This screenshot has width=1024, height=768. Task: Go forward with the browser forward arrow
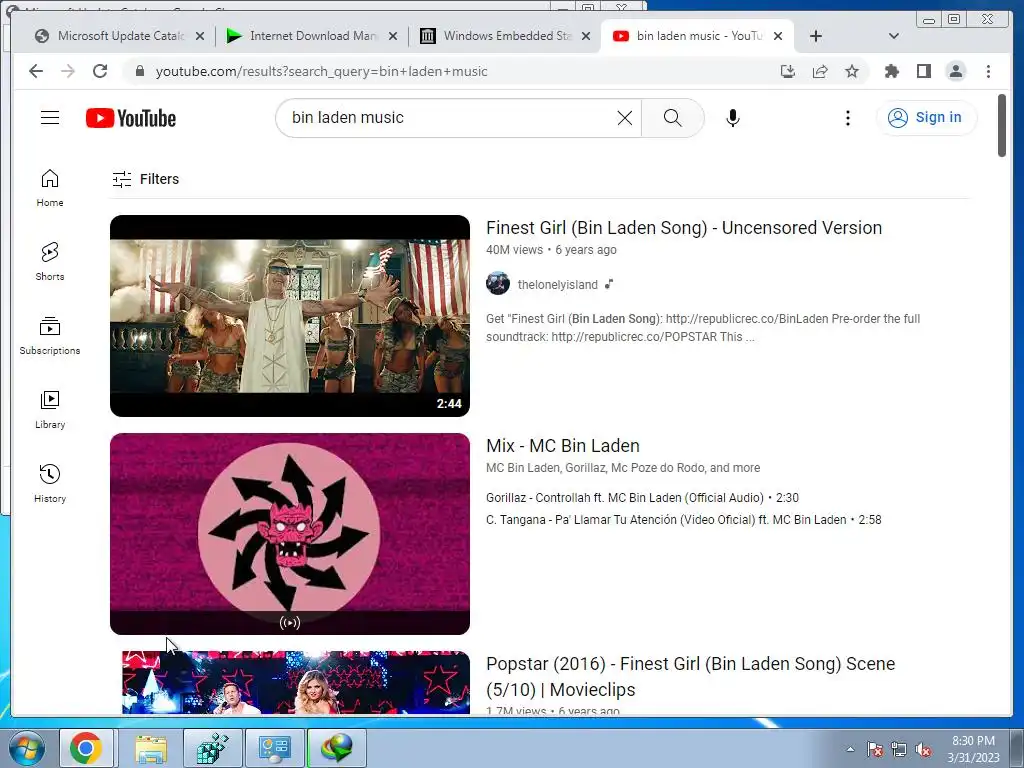pyautogui.click(x=68, y=71)
